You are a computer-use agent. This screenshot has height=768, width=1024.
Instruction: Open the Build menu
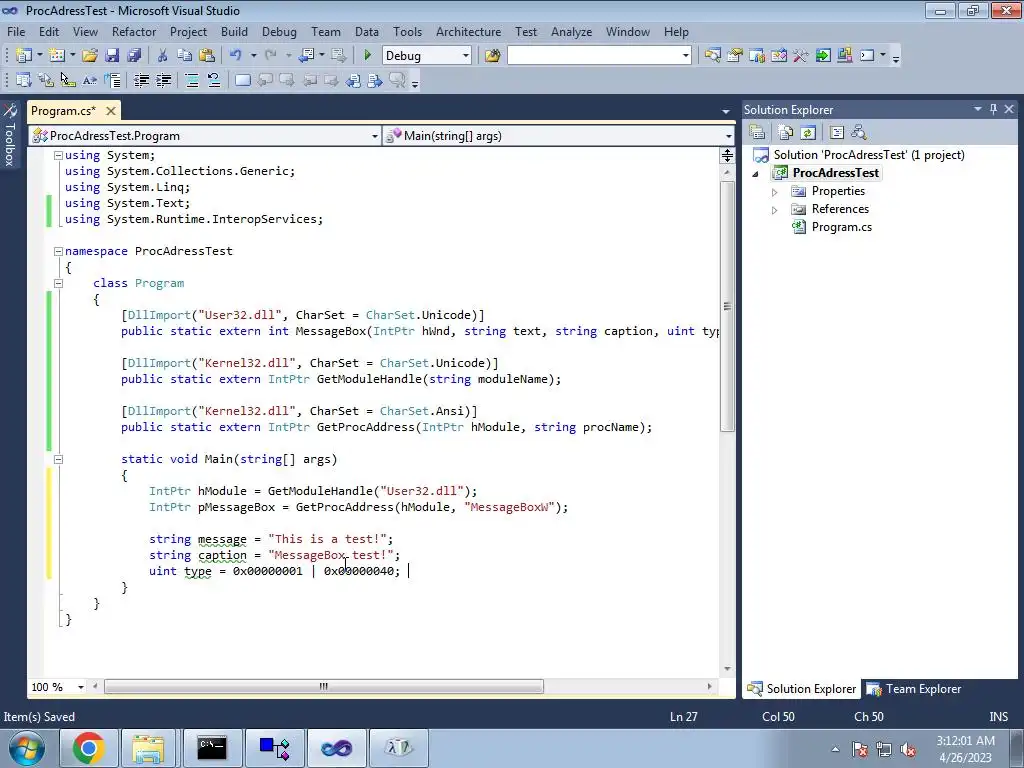tap(234, 31)
